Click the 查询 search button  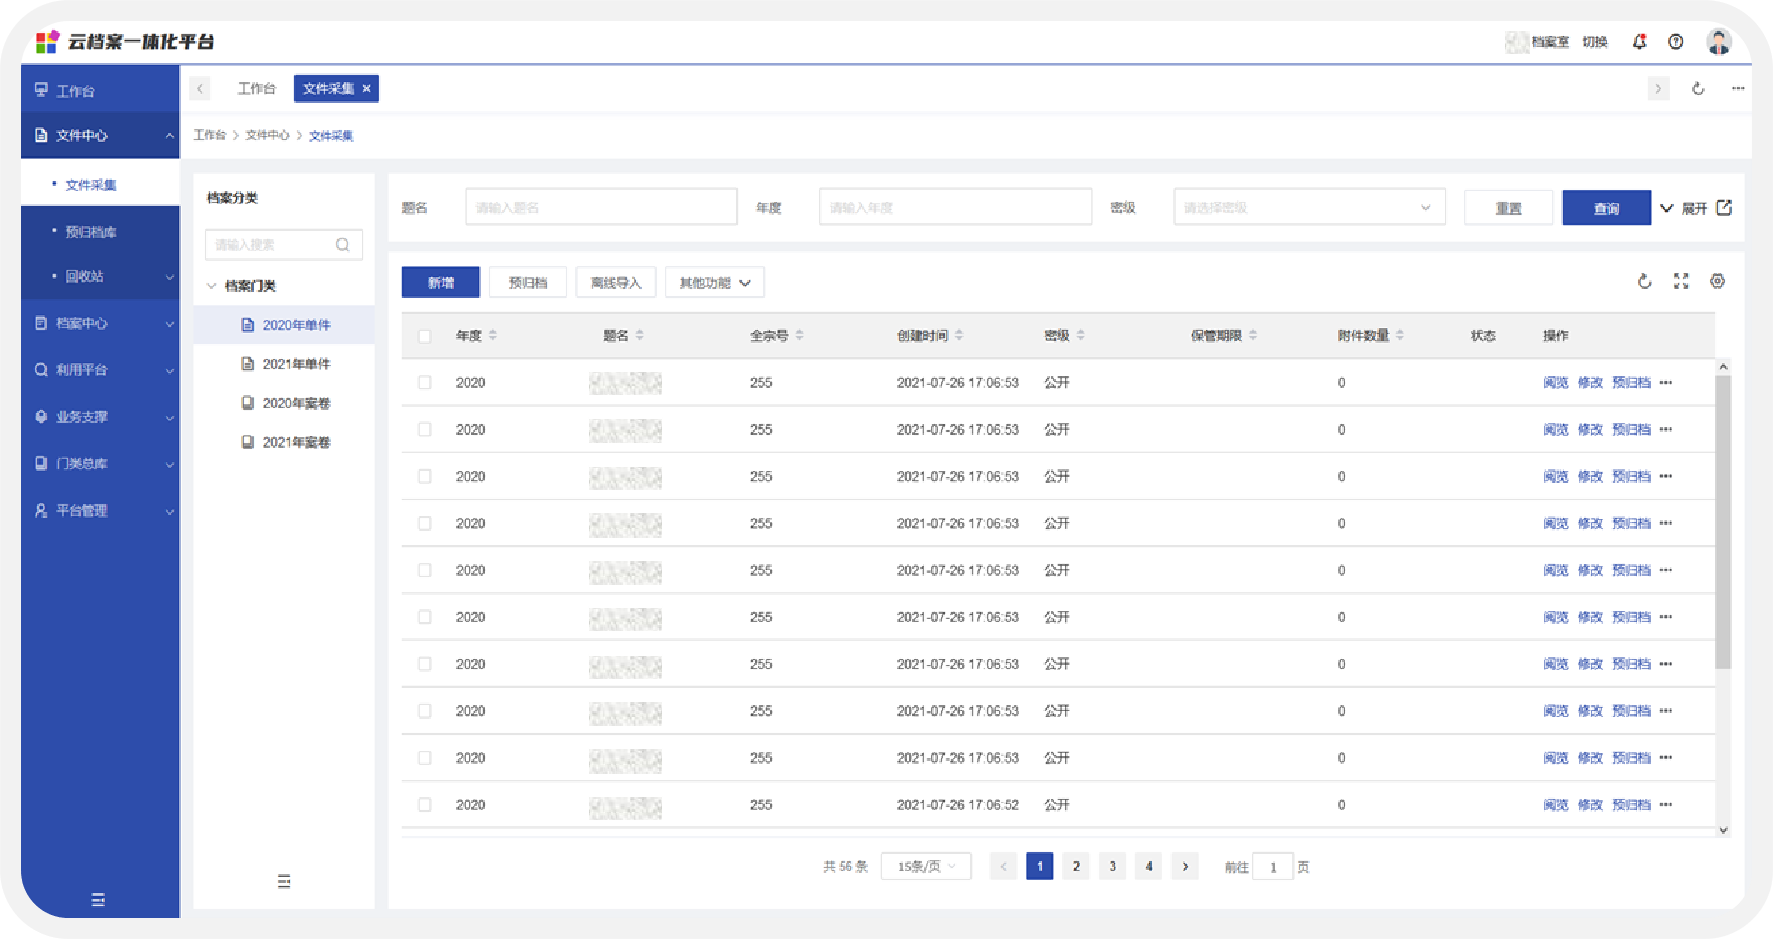[x=1606, y=208]
